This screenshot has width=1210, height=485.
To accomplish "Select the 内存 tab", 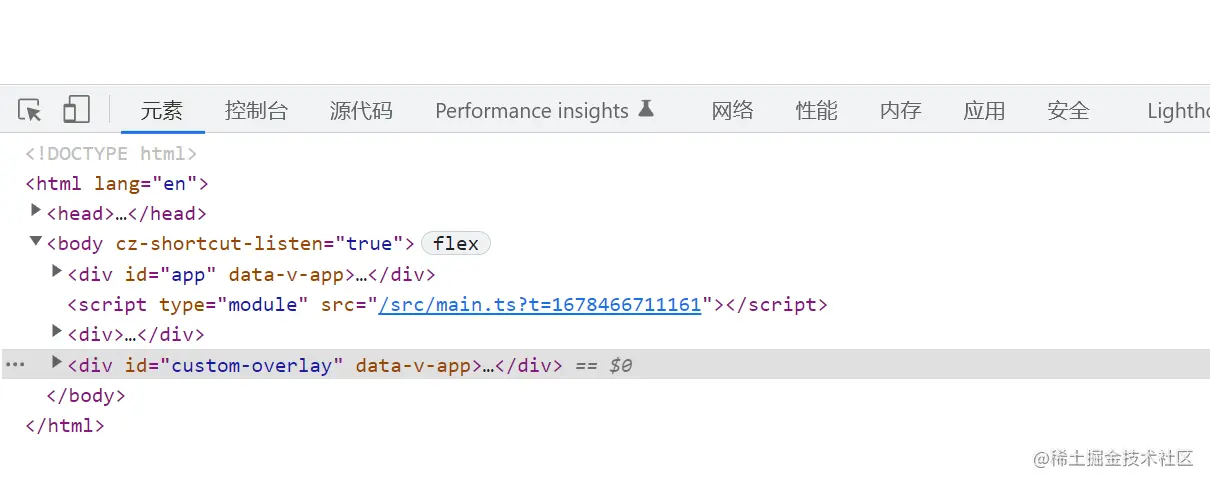I will (901, 110).
